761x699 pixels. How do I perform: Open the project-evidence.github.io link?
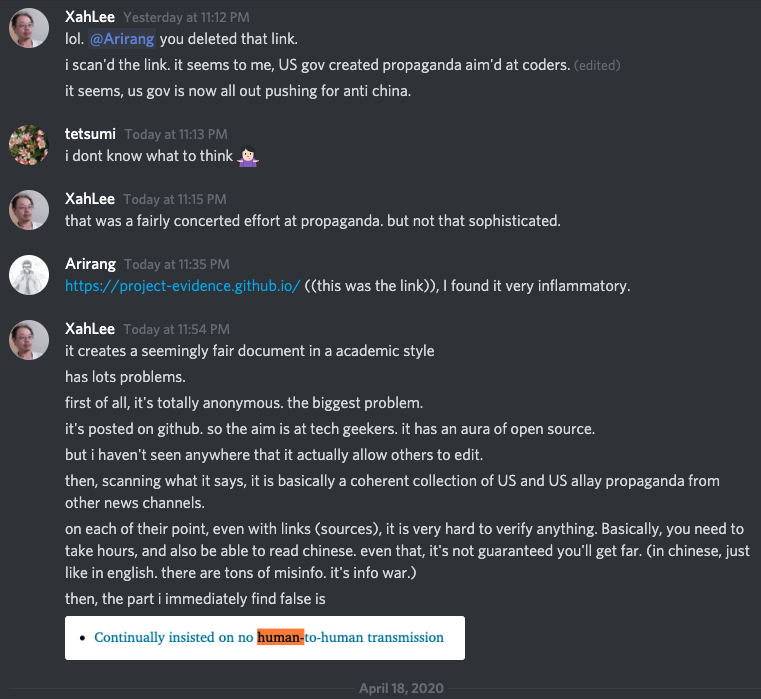point(183,286)
